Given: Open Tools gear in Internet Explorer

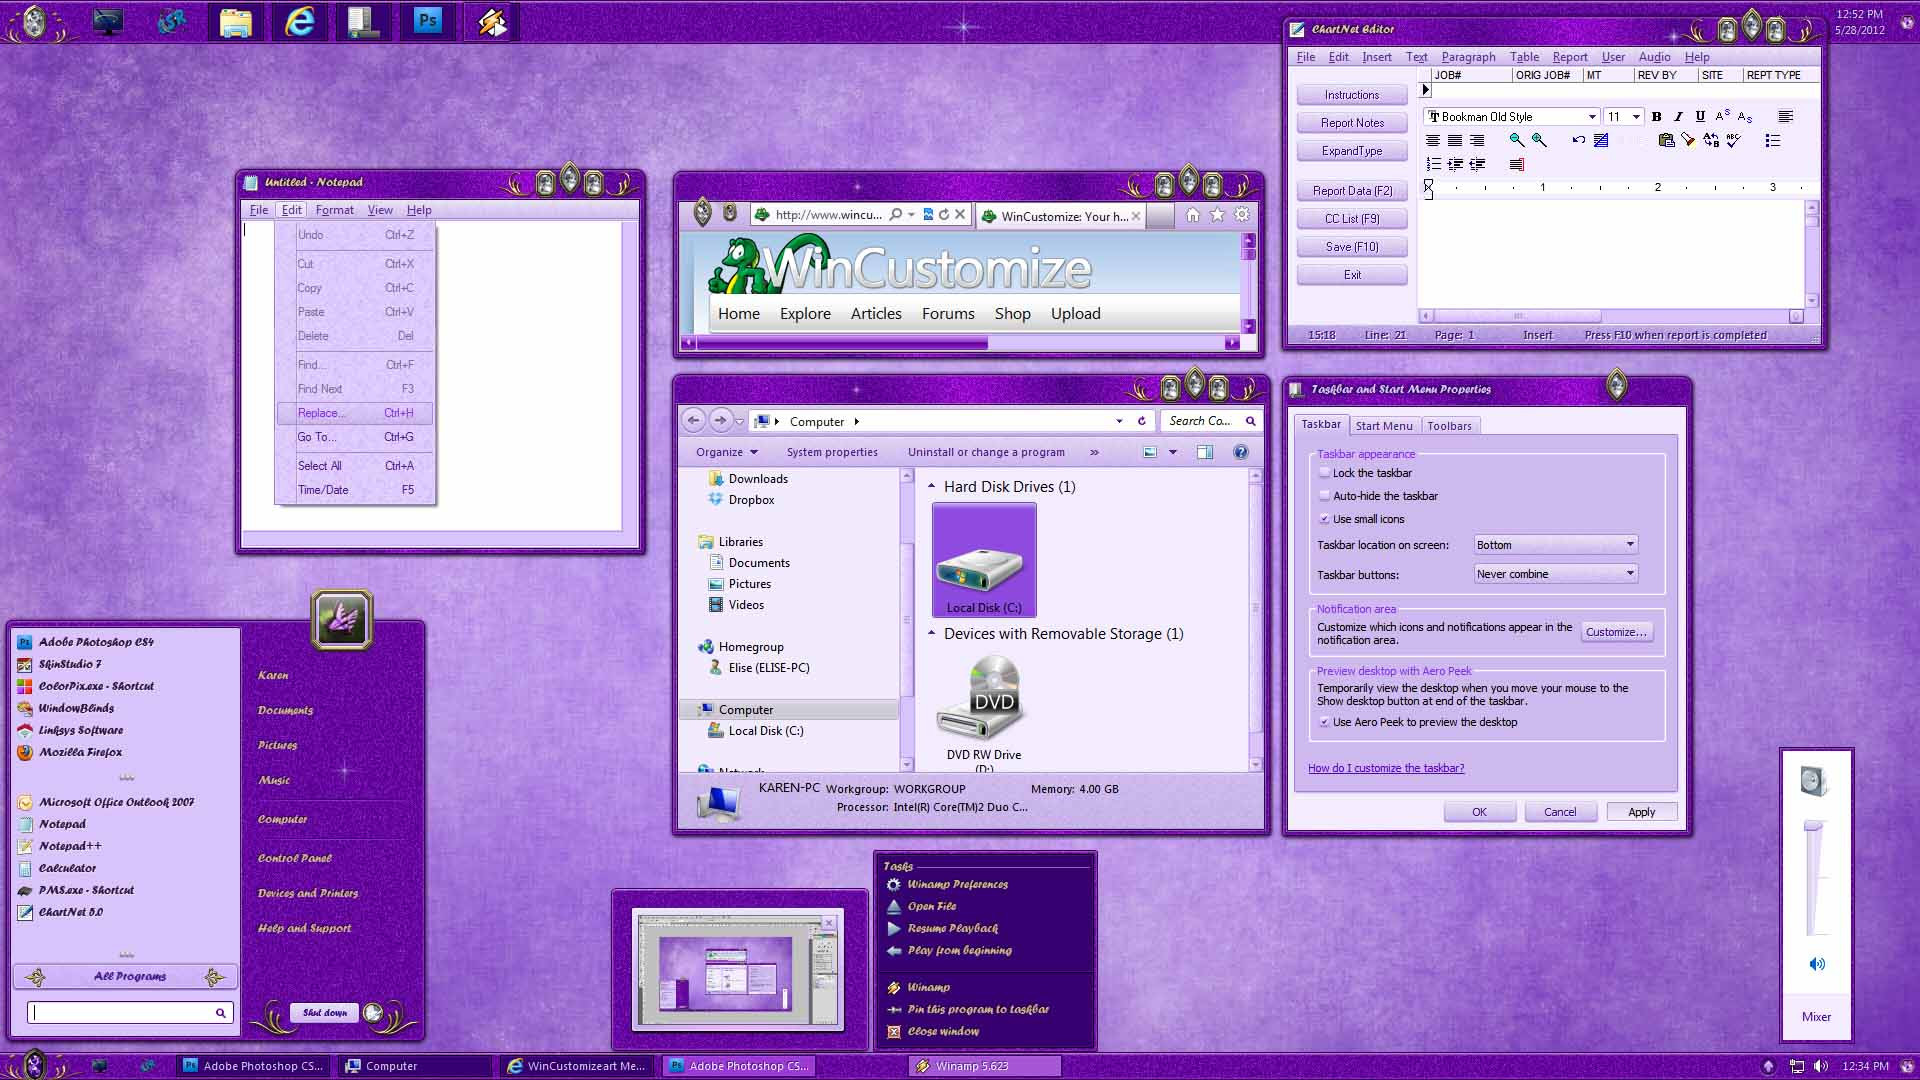Looking at the screenshot, I should [x=1242, y=214].
